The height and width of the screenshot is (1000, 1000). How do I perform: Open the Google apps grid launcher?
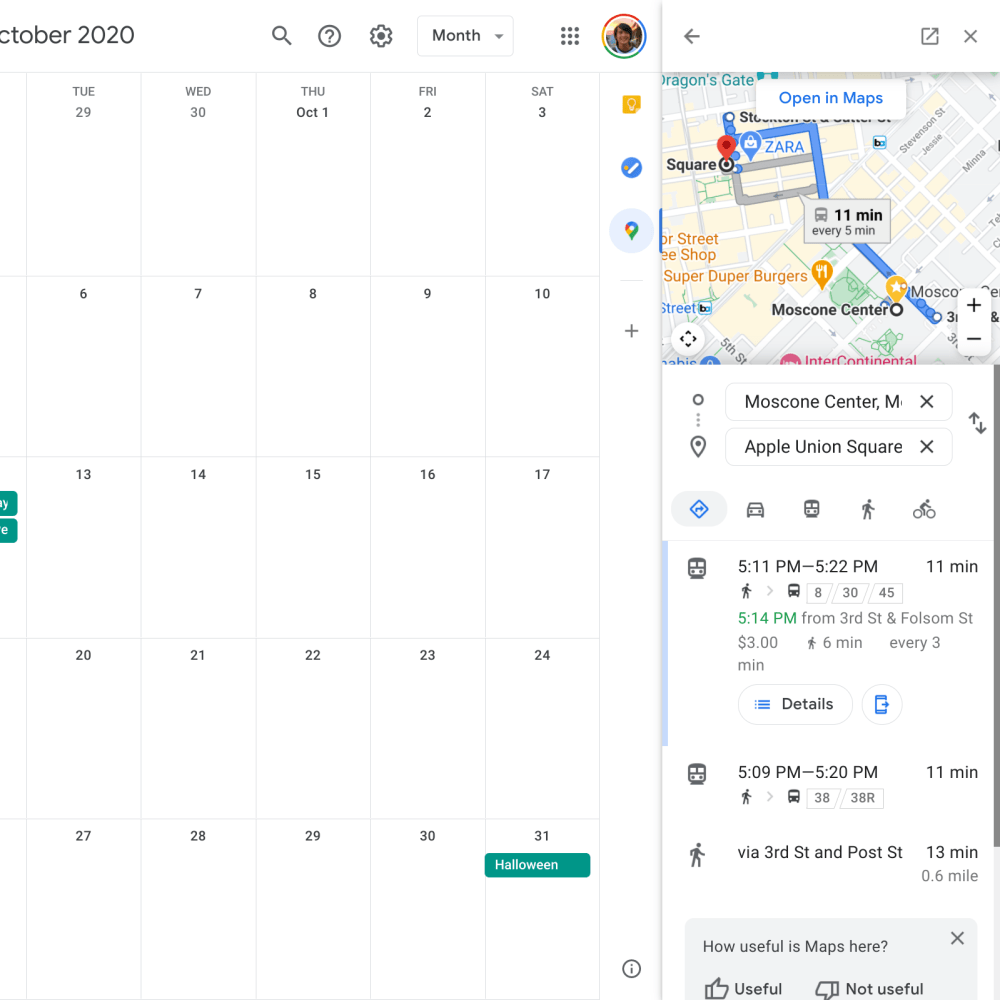(570, 36)
